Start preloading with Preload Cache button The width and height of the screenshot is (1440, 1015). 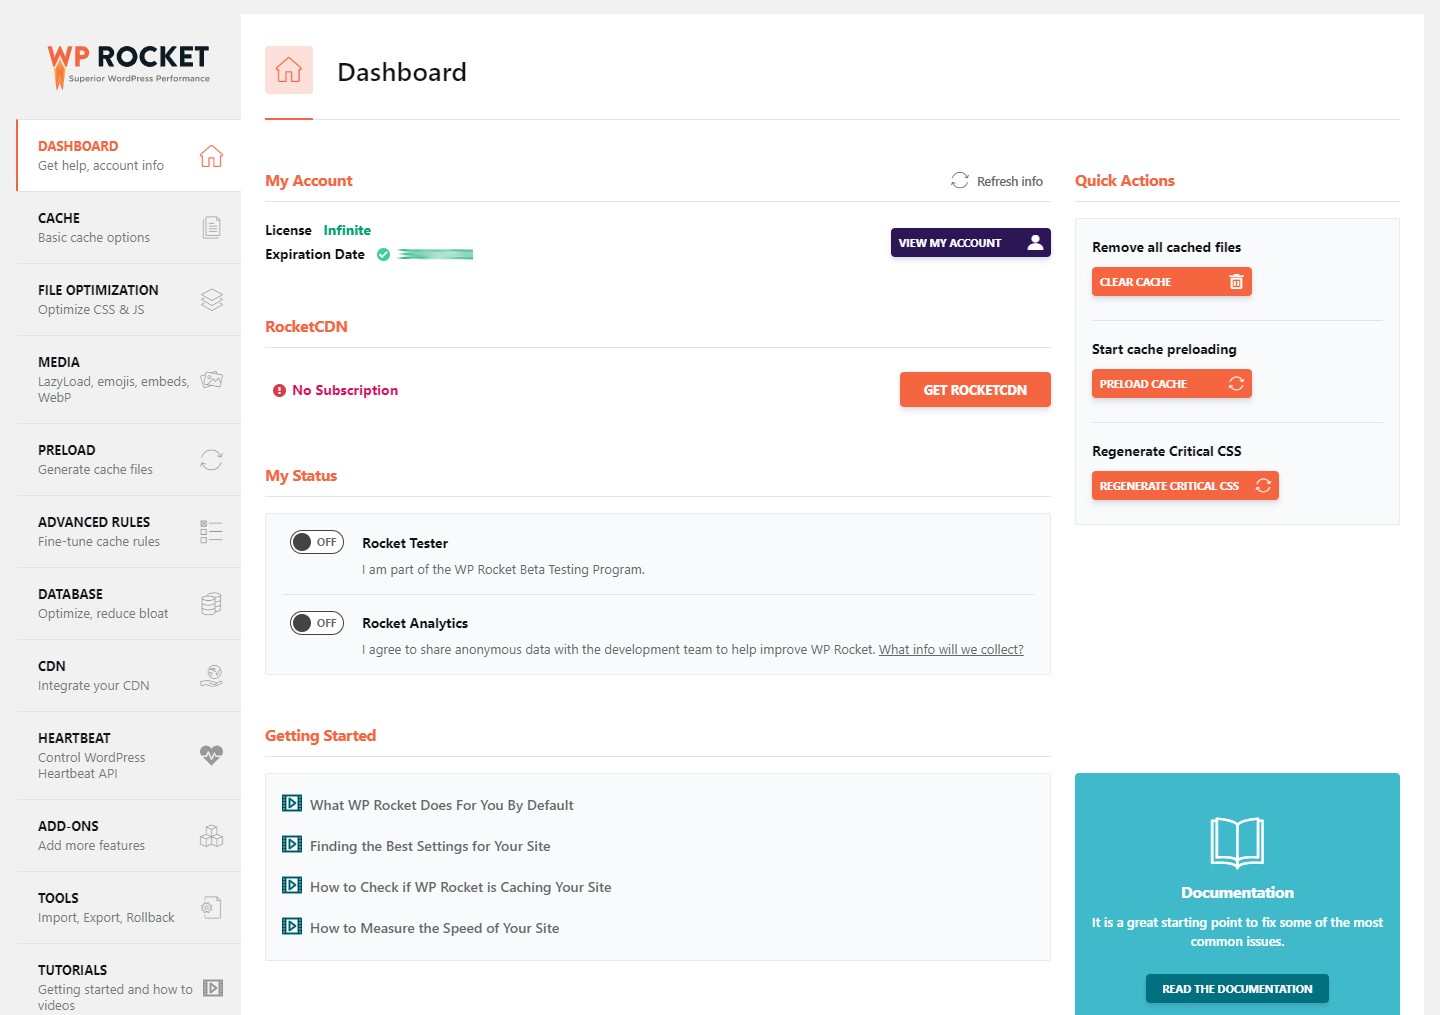(1171, 384)
